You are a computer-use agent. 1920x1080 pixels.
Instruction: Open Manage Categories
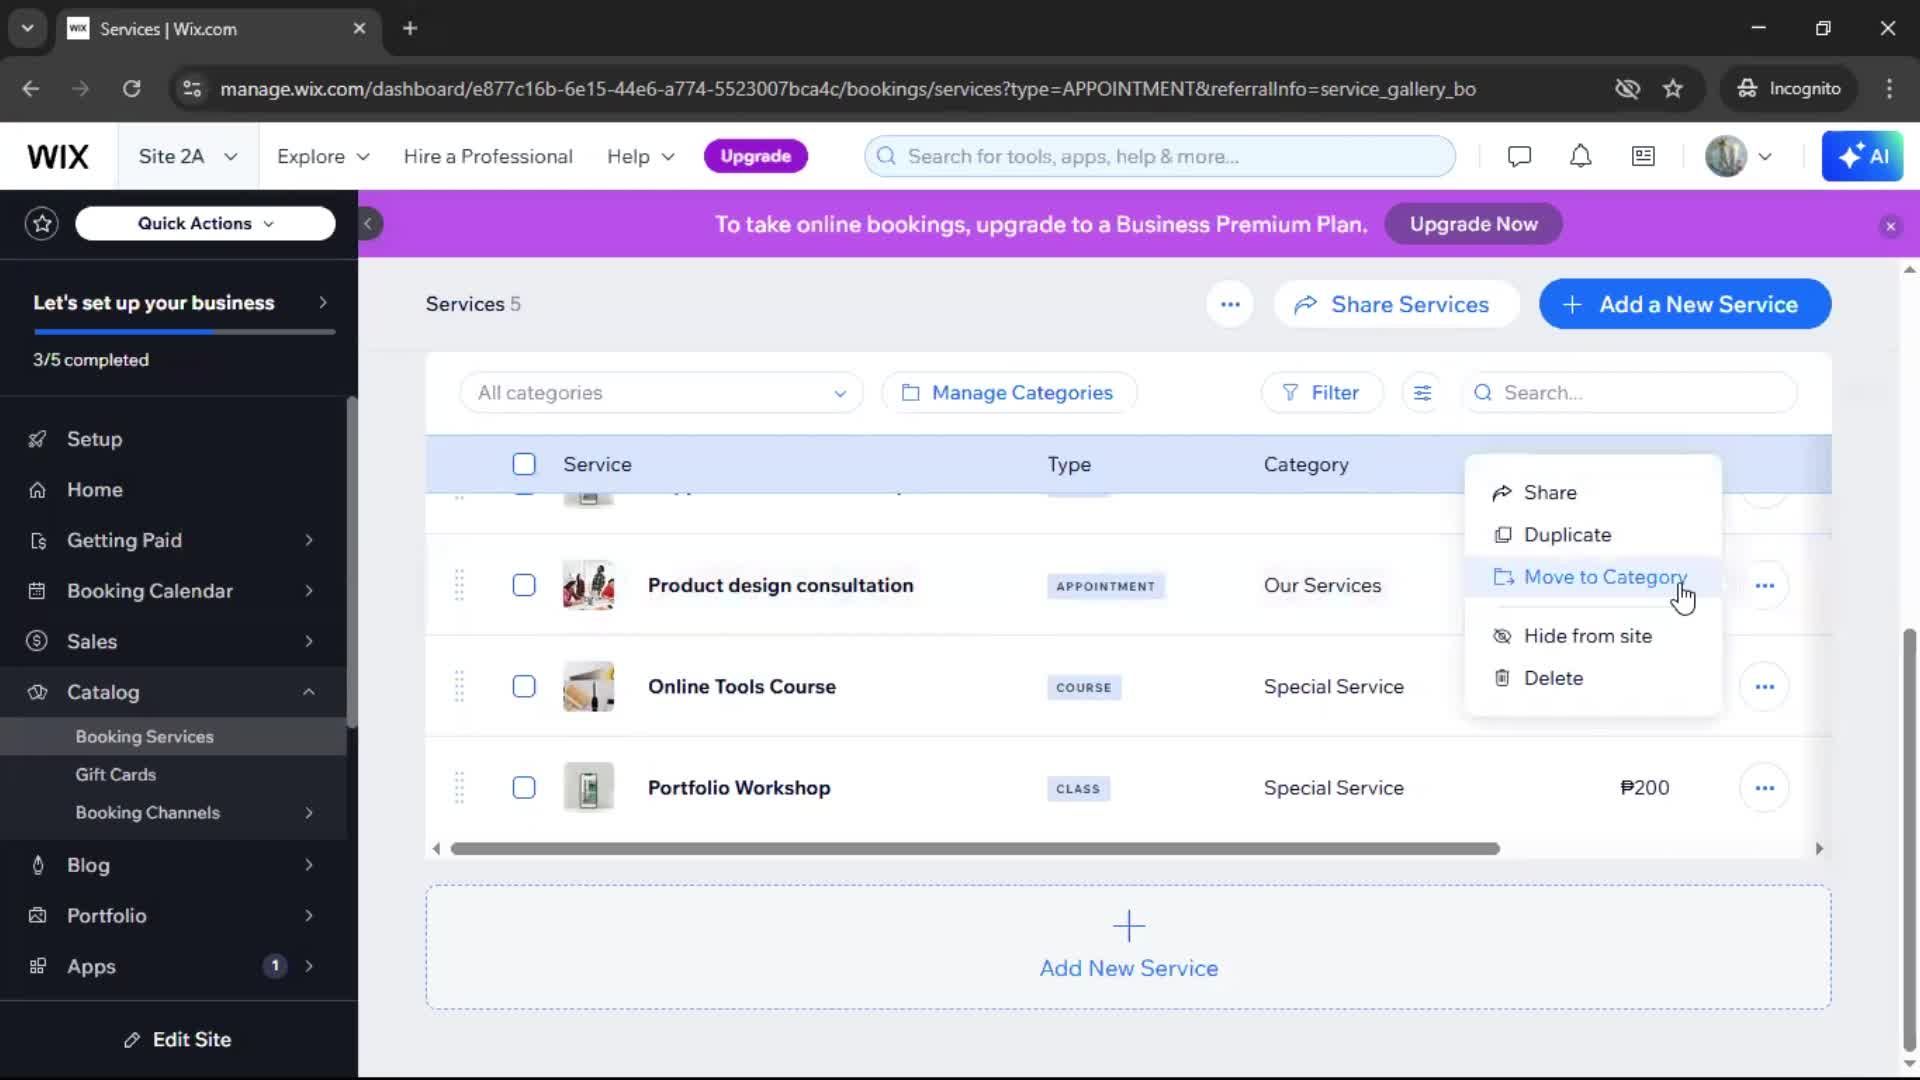click(x=1008, y=393)
